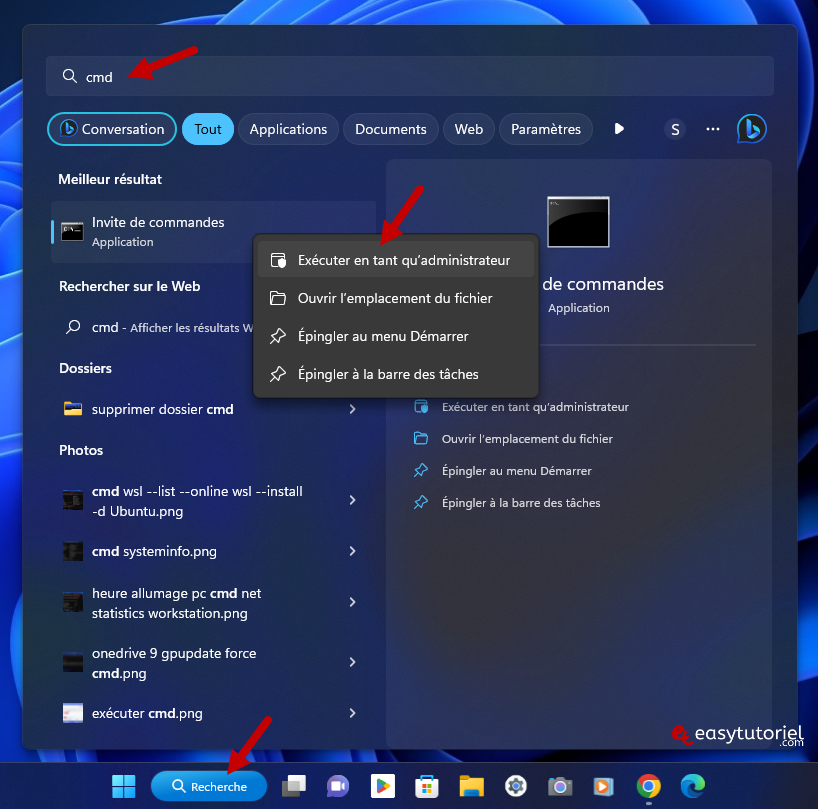Choose Ouvrir l'emplacement du fichier in context menu
This screenshot has width=818, height=809.
click(396, 298)
